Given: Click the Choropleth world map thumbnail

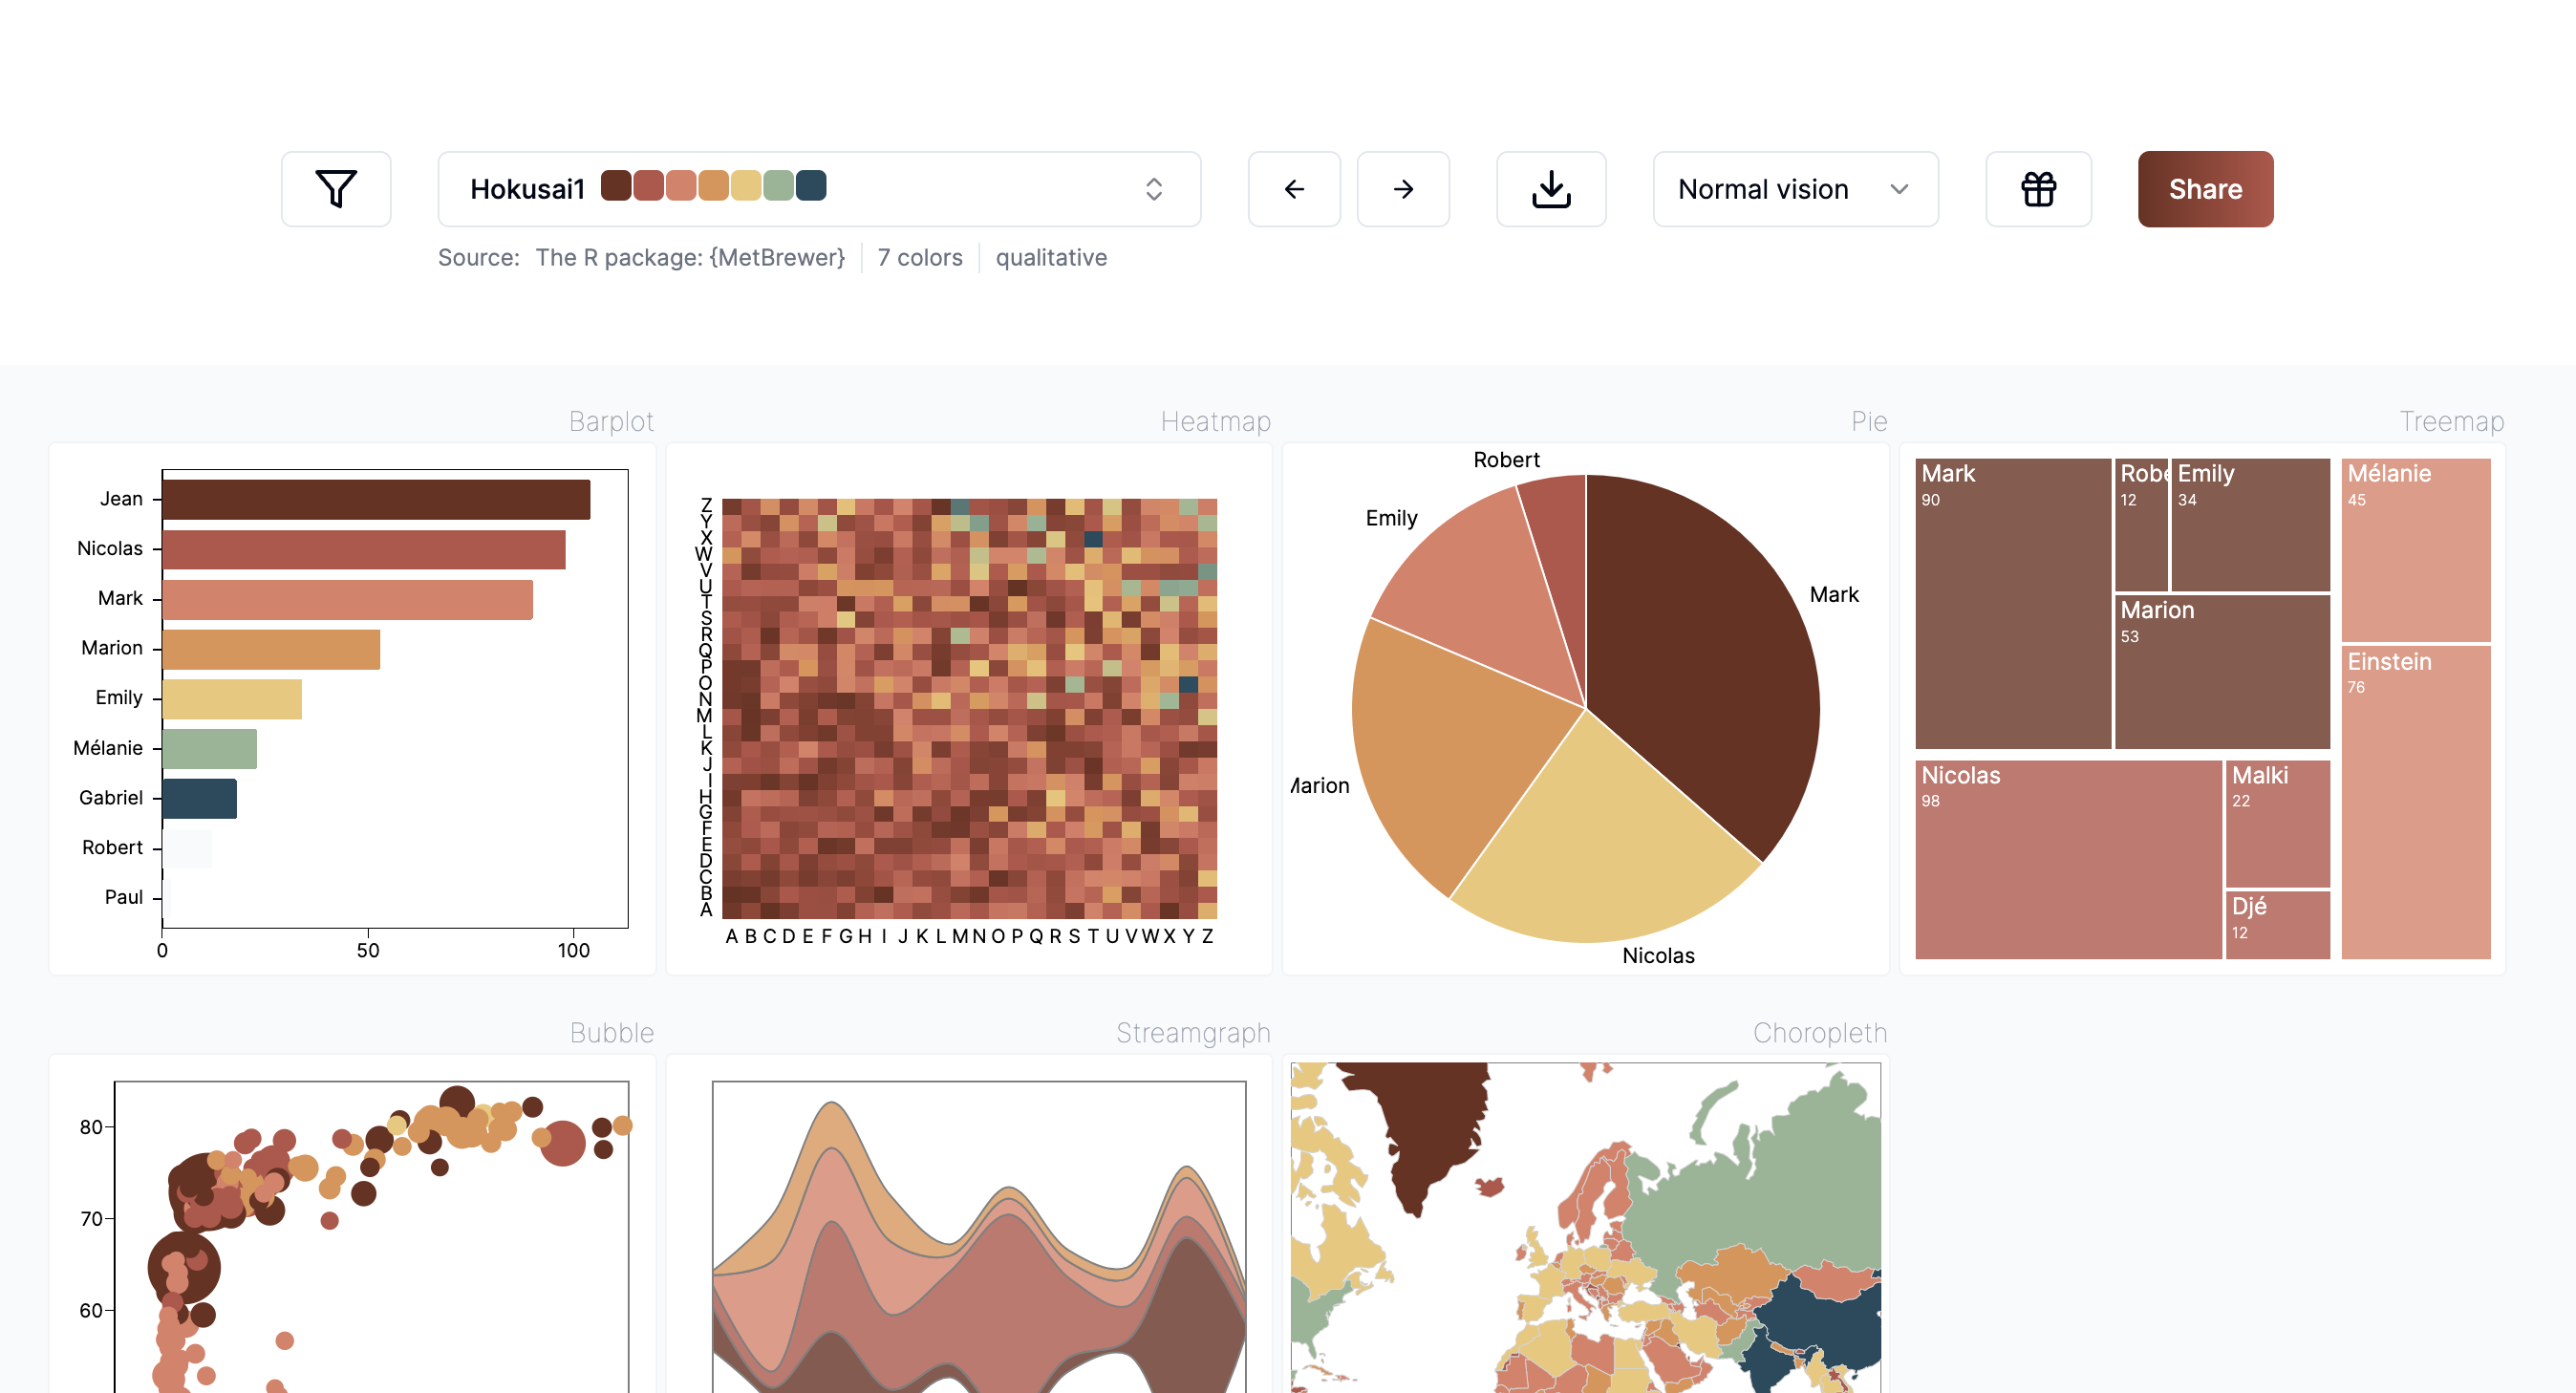Looking at the screenshot, I should [1585, 1227].
